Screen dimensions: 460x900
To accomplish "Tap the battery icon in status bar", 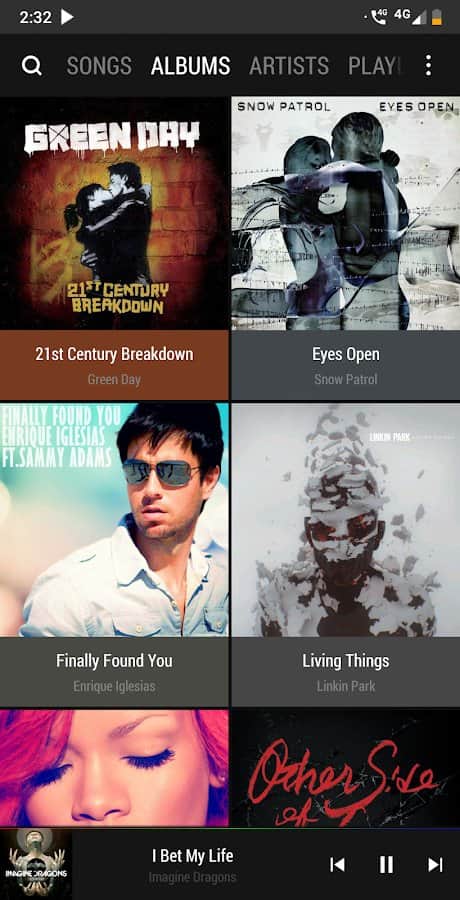I will 437,17.
